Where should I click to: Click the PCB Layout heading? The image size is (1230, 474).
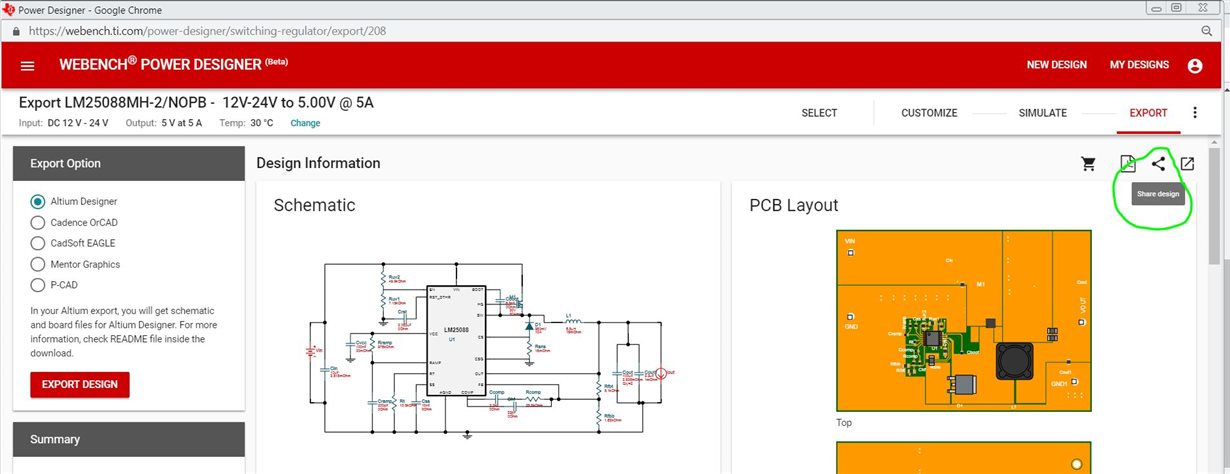pos(794,206)
